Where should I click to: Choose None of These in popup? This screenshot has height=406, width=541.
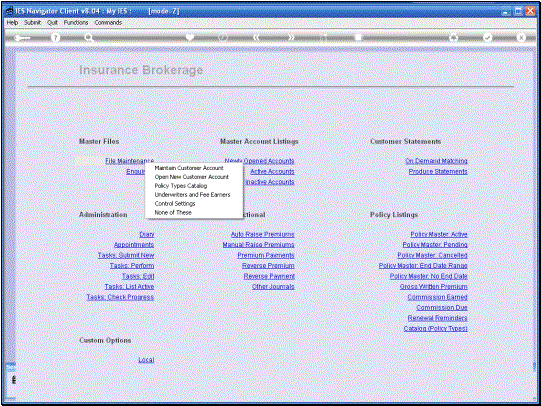pyautogui.click(x=173, y=213)
